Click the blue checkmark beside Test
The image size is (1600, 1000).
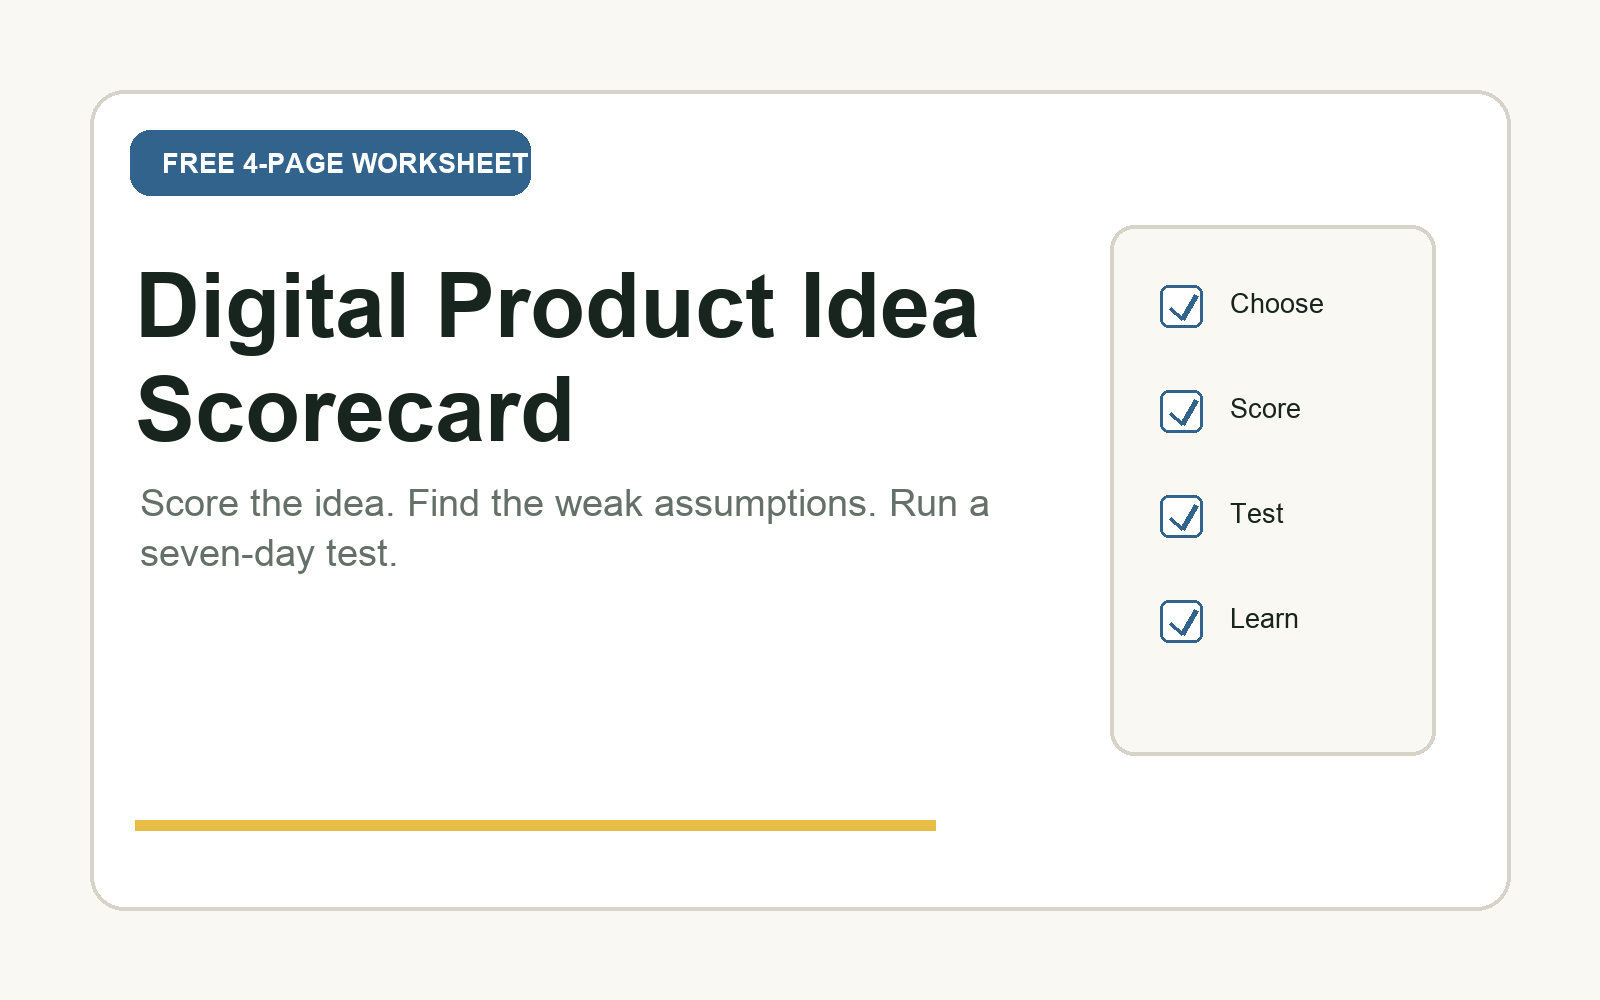coord(1184,517)
